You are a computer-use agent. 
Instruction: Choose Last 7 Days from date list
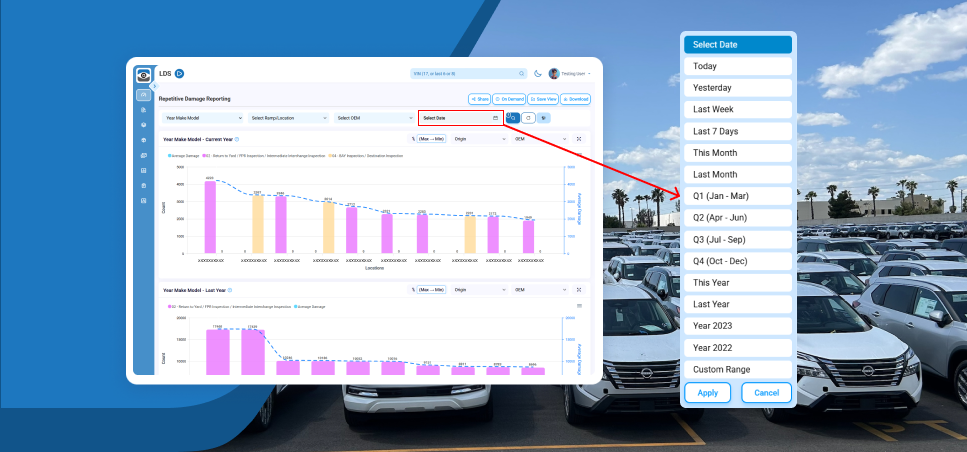(x=738, y=132)
